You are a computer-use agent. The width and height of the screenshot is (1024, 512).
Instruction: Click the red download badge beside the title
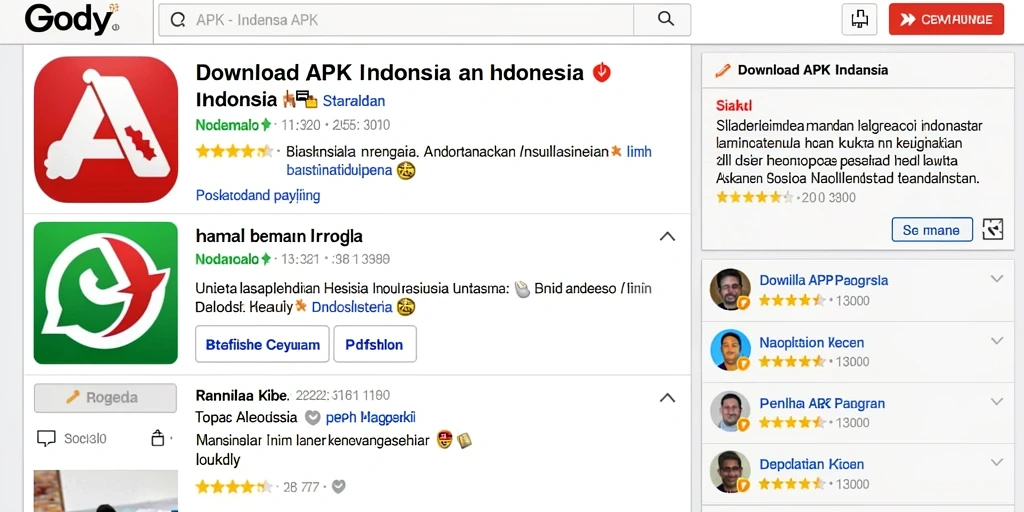[x=601, y=72]
